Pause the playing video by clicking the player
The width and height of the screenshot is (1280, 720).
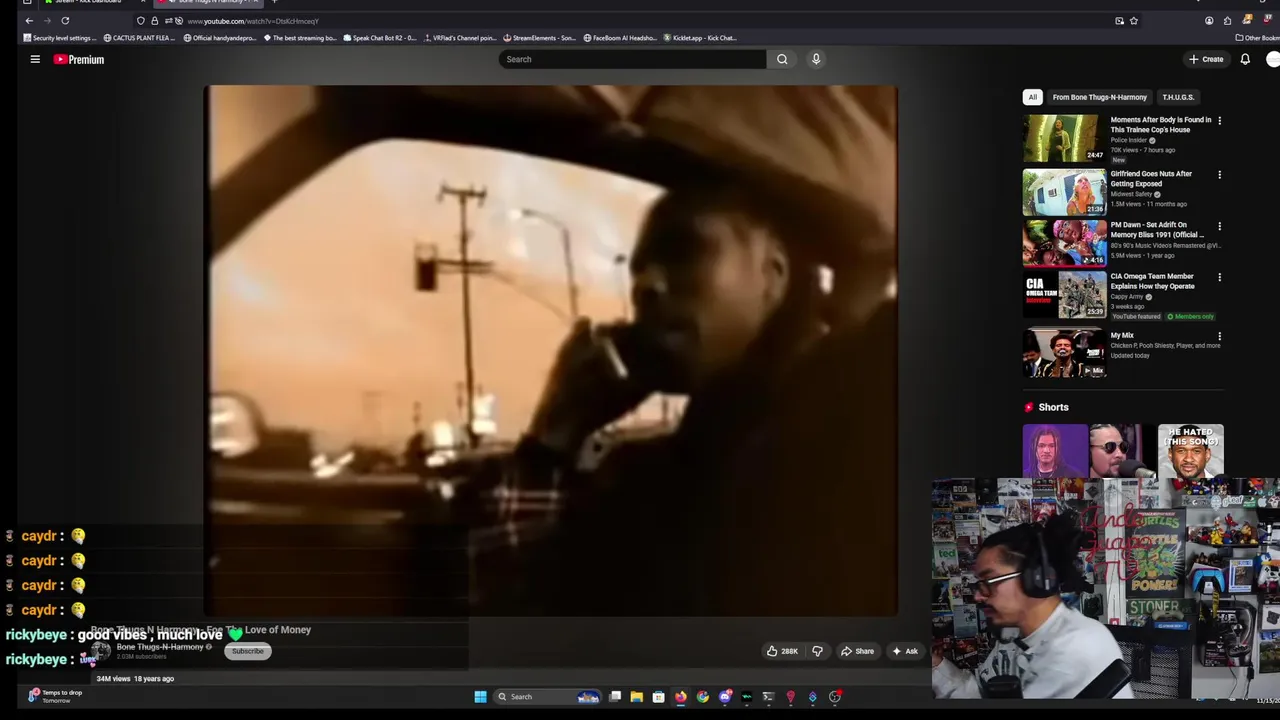click(x=551, y=350)
